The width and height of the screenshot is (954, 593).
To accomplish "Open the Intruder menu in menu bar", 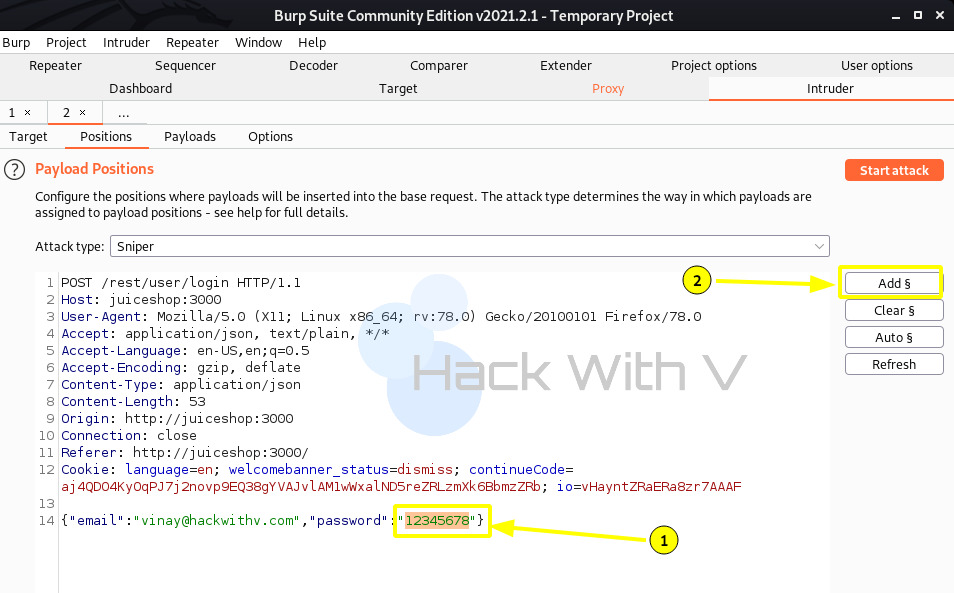I will click(x=126, y=43).
